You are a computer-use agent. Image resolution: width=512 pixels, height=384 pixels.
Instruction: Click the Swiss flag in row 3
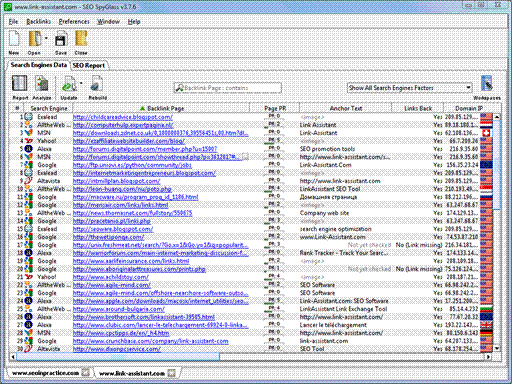[x=486, y=133]
